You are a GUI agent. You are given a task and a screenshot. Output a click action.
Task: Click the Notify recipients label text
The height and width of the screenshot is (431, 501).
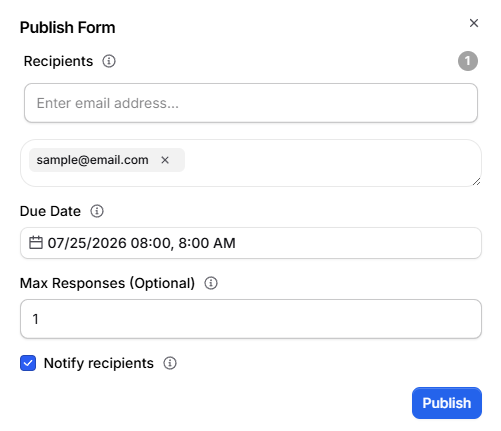tap(99, 363)
